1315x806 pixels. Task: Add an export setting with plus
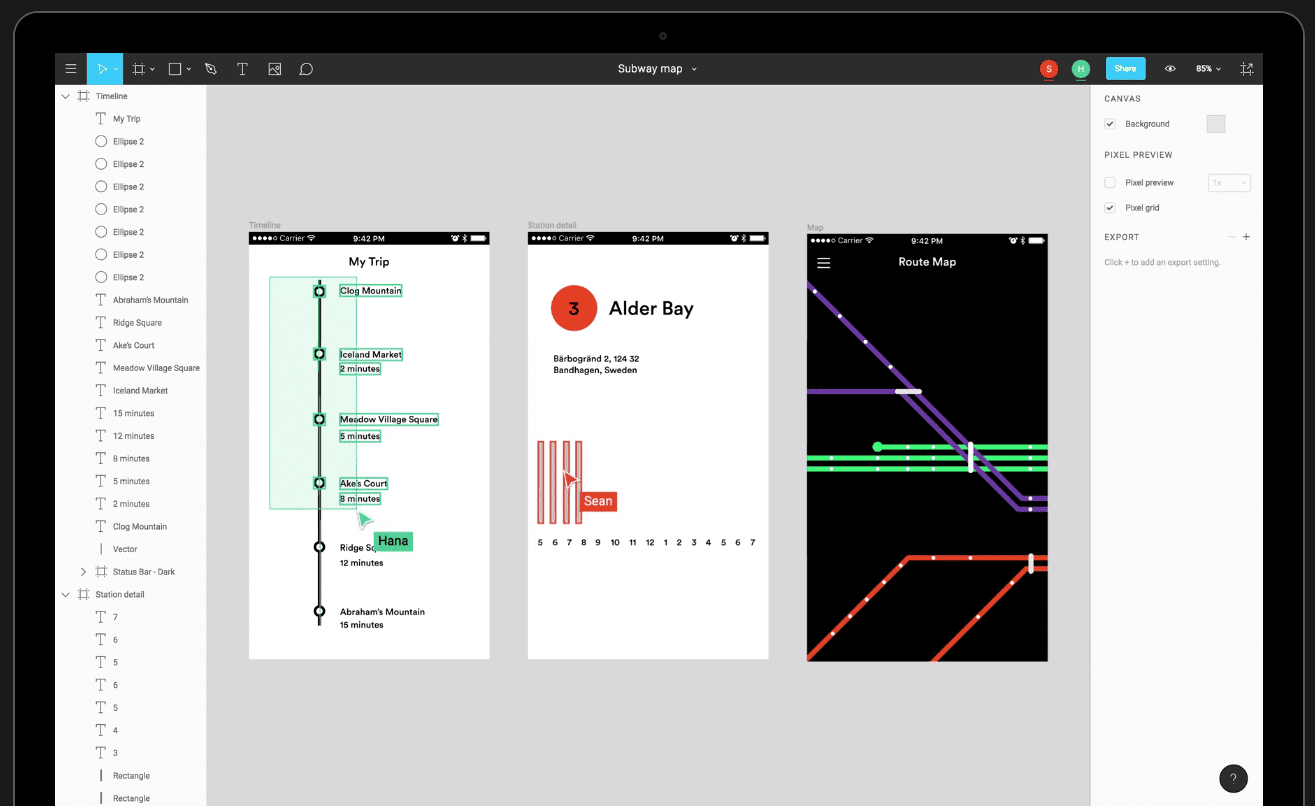(x=1246, y=237)
